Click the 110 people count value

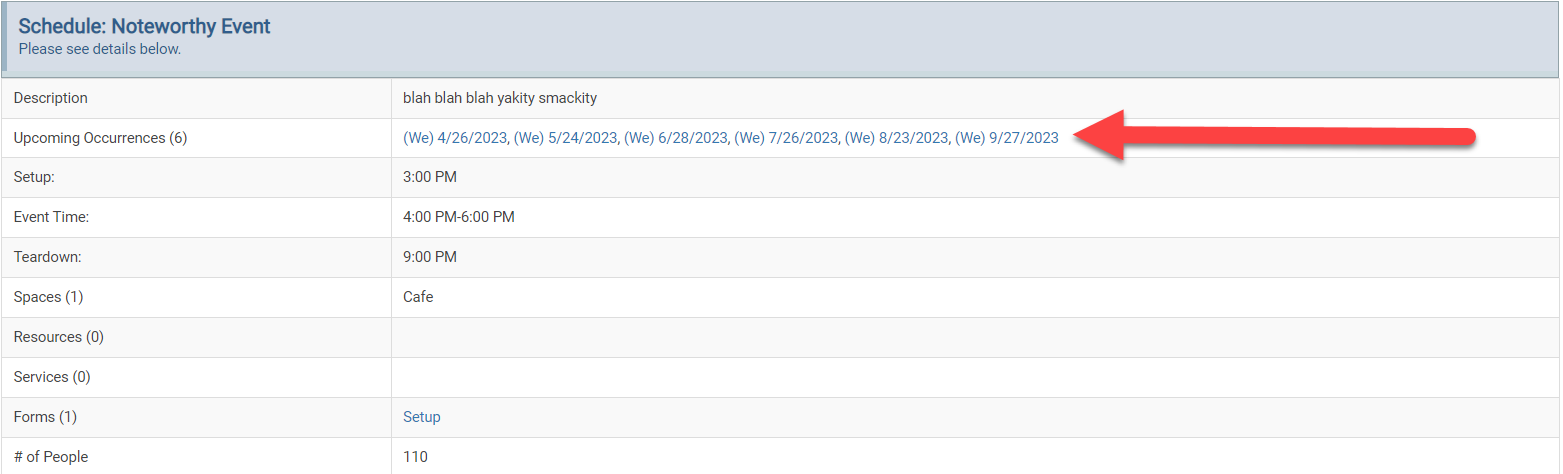[415, 457]
